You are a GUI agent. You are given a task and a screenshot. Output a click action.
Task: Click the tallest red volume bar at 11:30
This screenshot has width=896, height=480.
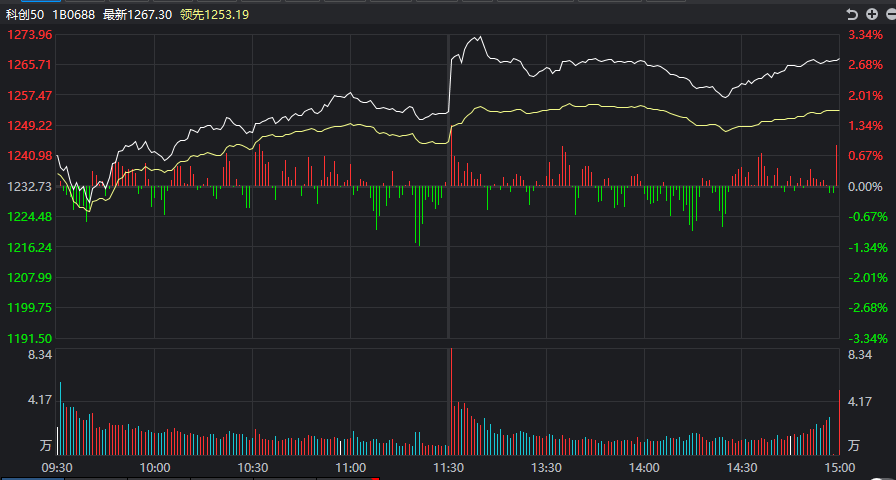[451, 401]
